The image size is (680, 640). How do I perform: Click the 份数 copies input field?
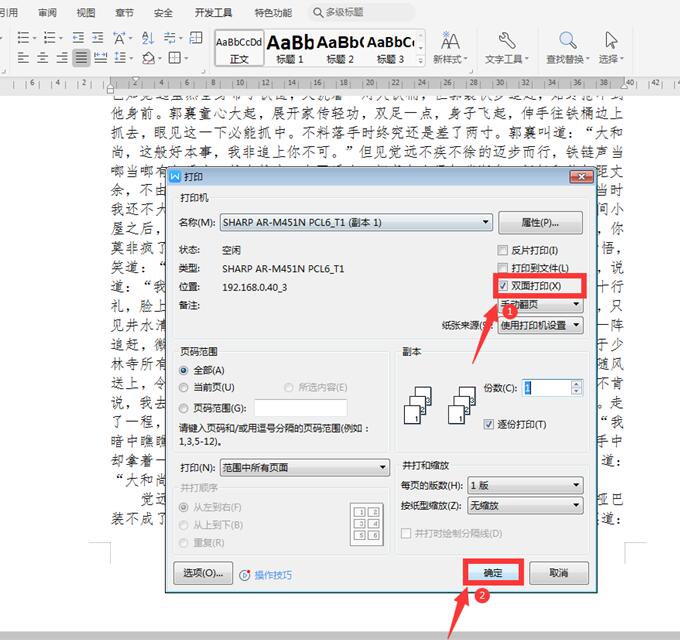click(x=547, y=387)
